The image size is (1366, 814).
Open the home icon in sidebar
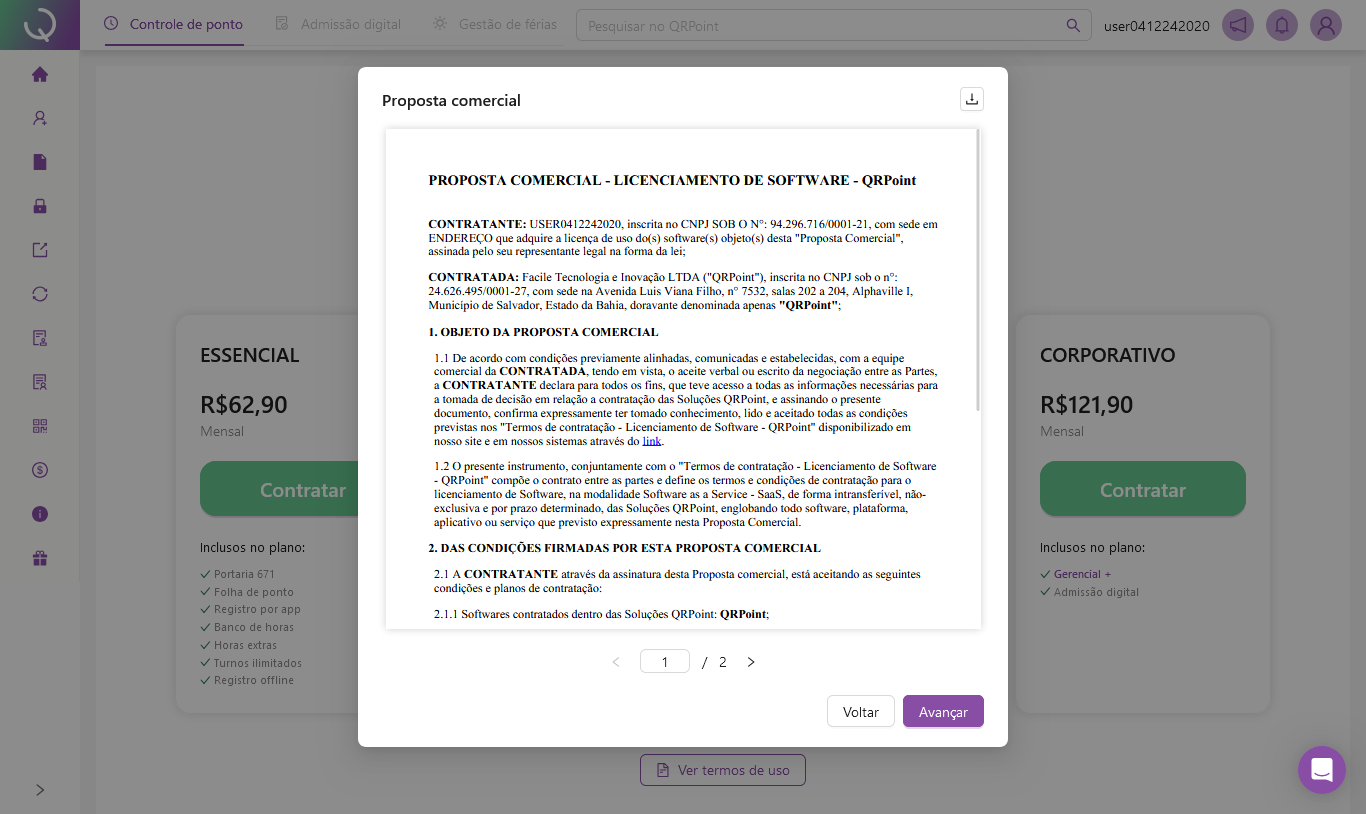point(40,74)
